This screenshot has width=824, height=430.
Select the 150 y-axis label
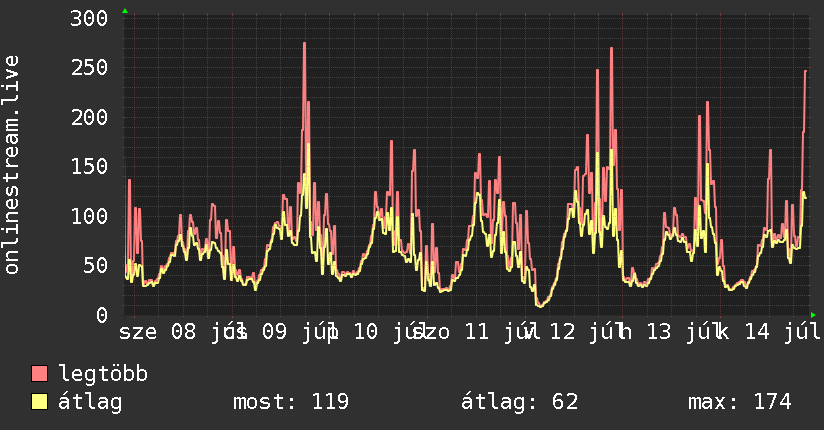(x=89, y=167)
